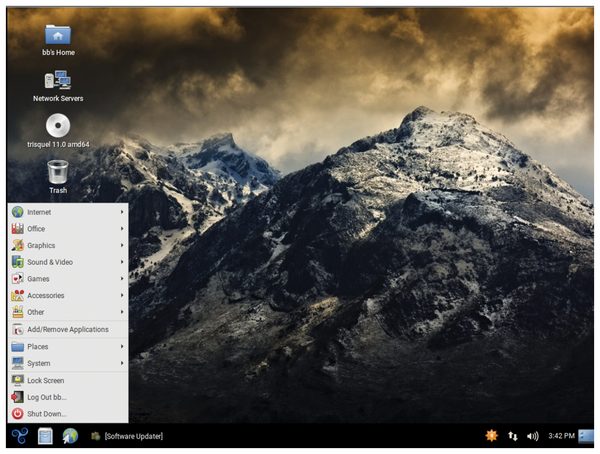Choose Add/Remove Applications menu entry

(68, 329)
